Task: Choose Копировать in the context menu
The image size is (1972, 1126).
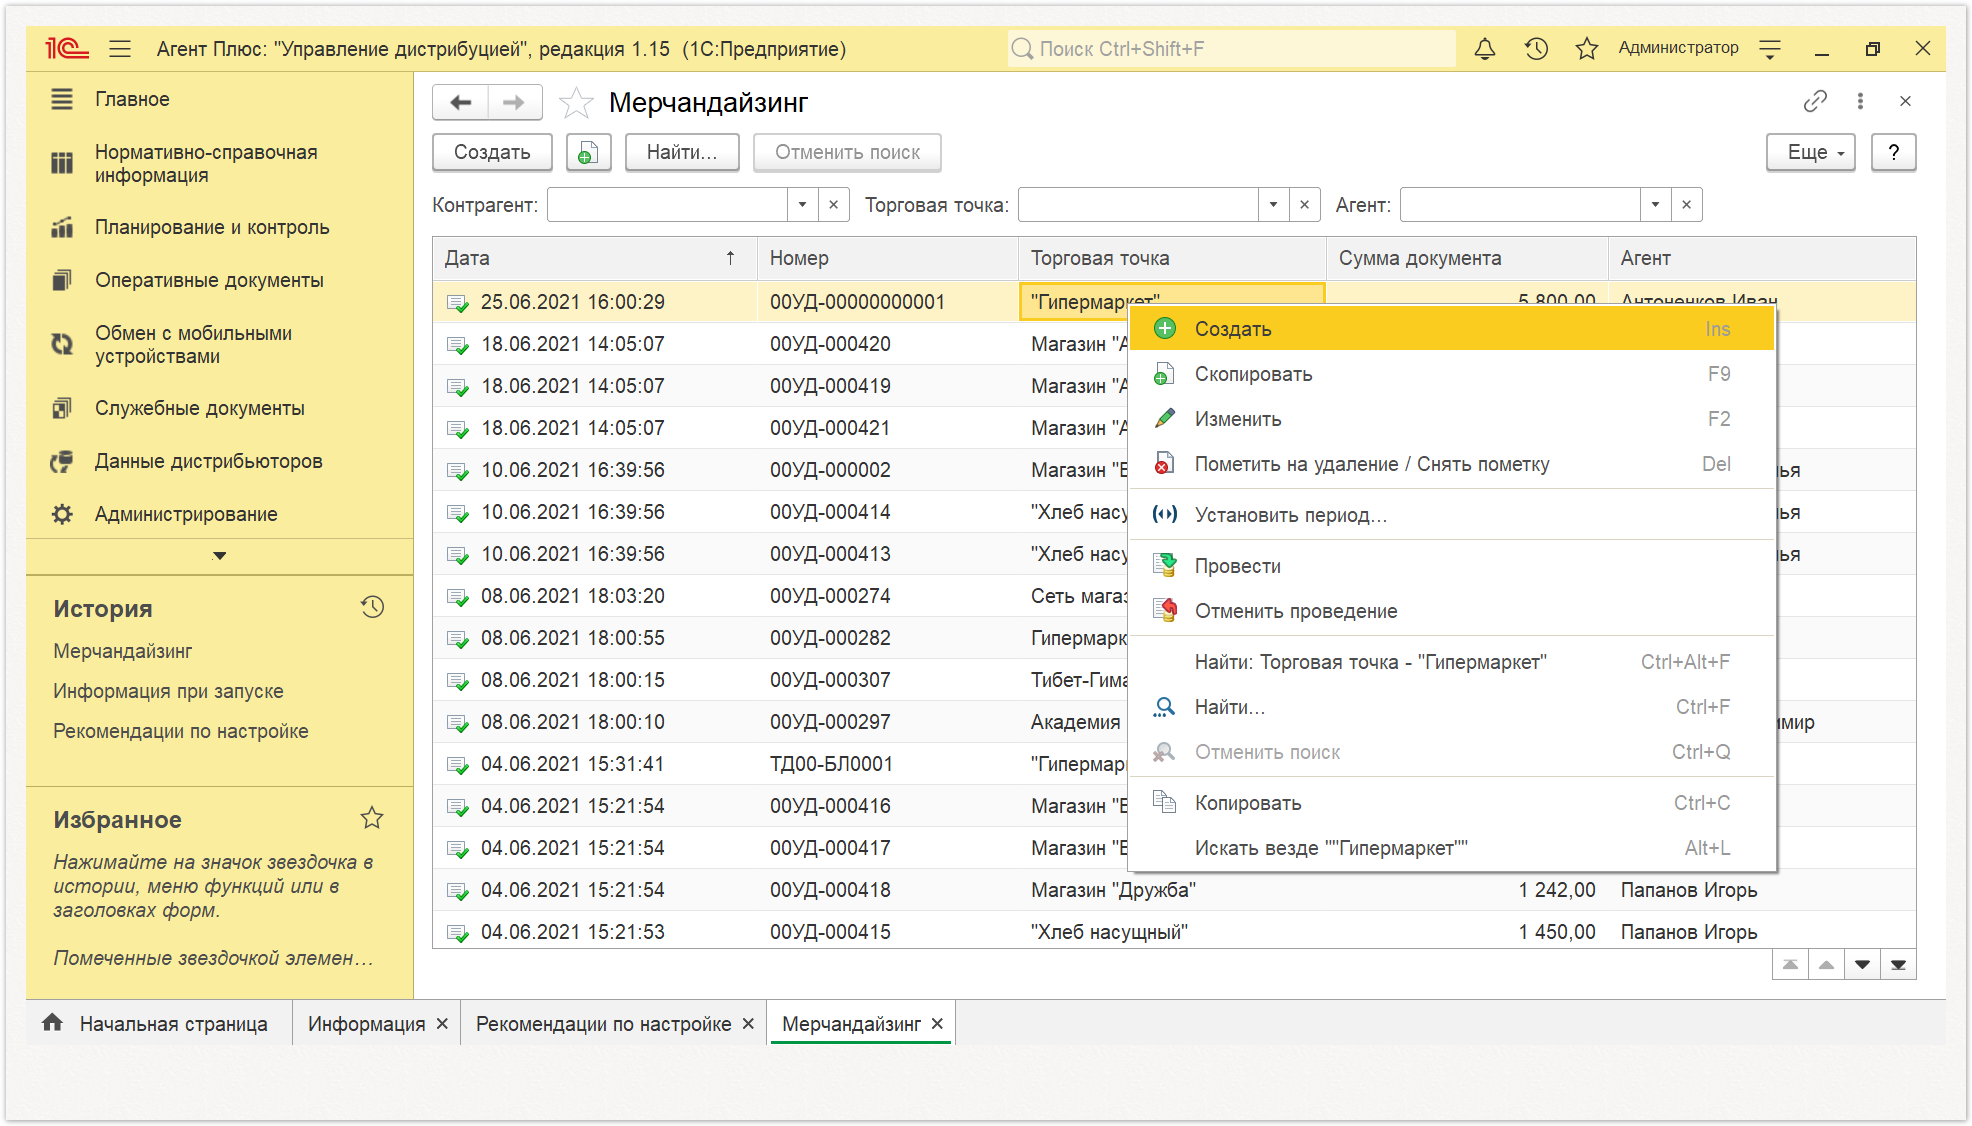Action: (x=1452, y=803)
